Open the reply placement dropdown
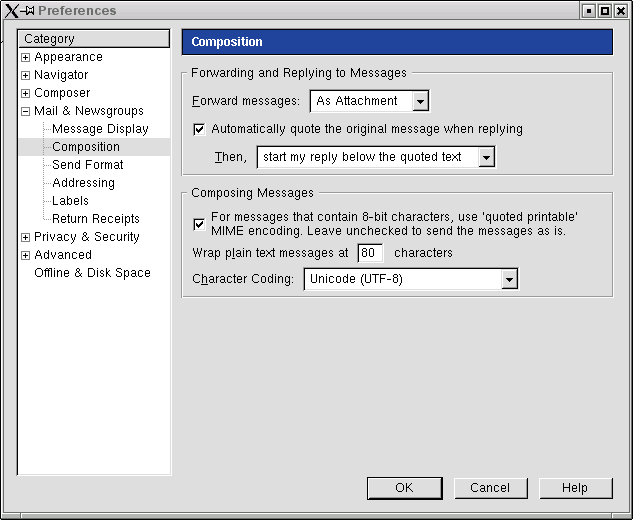The height and width of the screenshot is (520, 633). [x=486, y=157]
